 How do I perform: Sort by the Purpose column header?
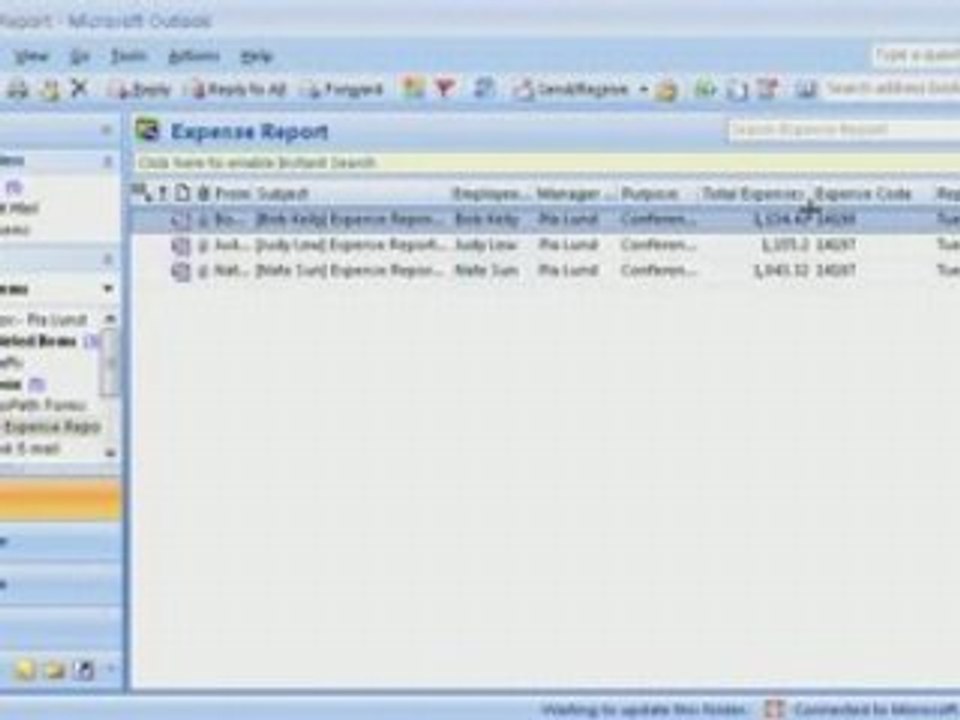pyautogui.click(x=650, y=194)
